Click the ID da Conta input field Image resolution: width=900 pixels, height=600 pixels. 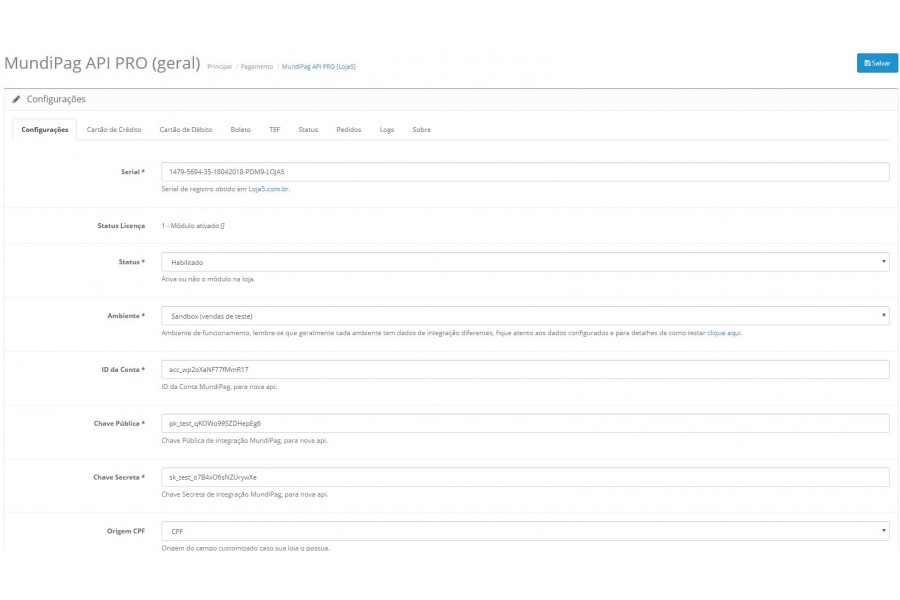click(525, 370)
